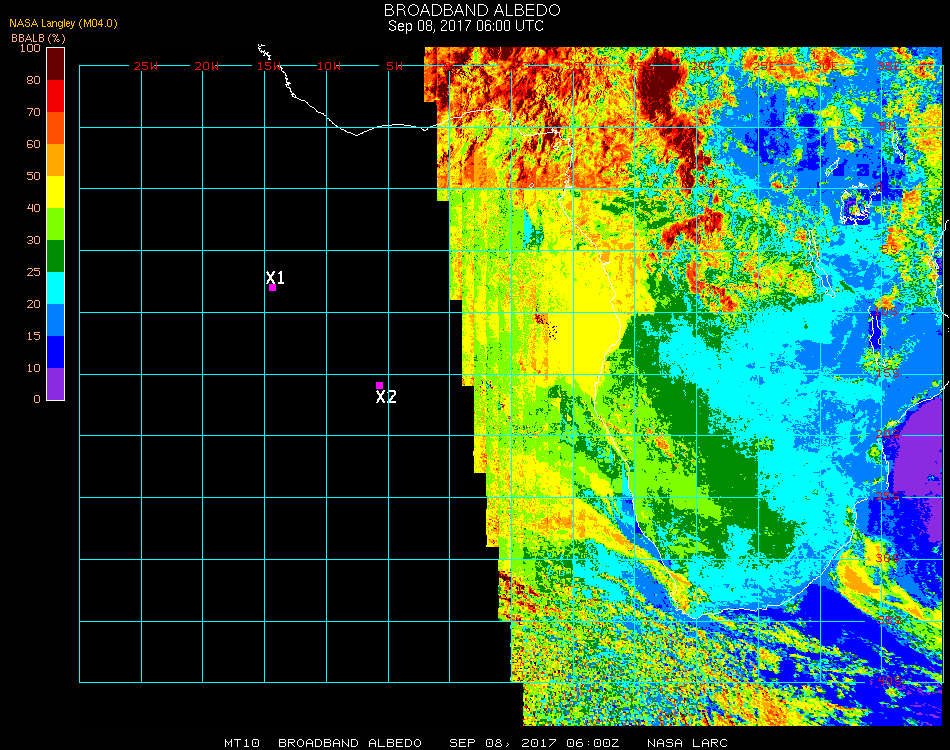Click the 25k grid label

(x=146, y=66)
